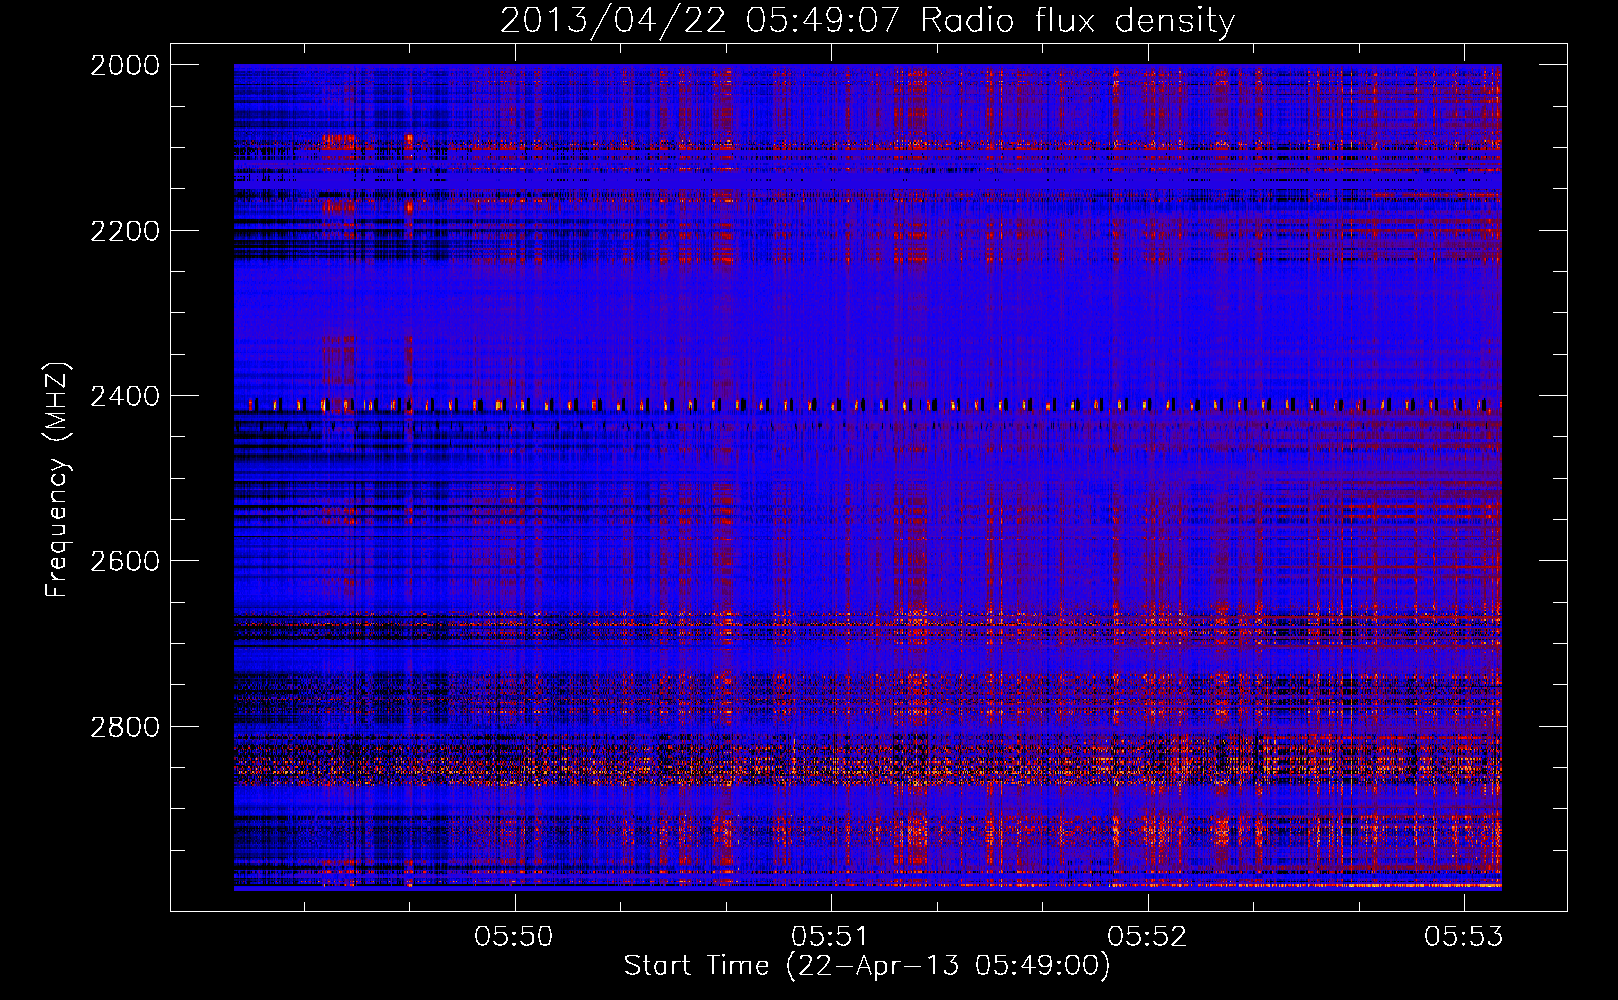Viewport: 1618px width, 1000px height.
Task: Click the plot title "2013/04/22 05:49:07 Radio flux density"
Action: (867, 20)
